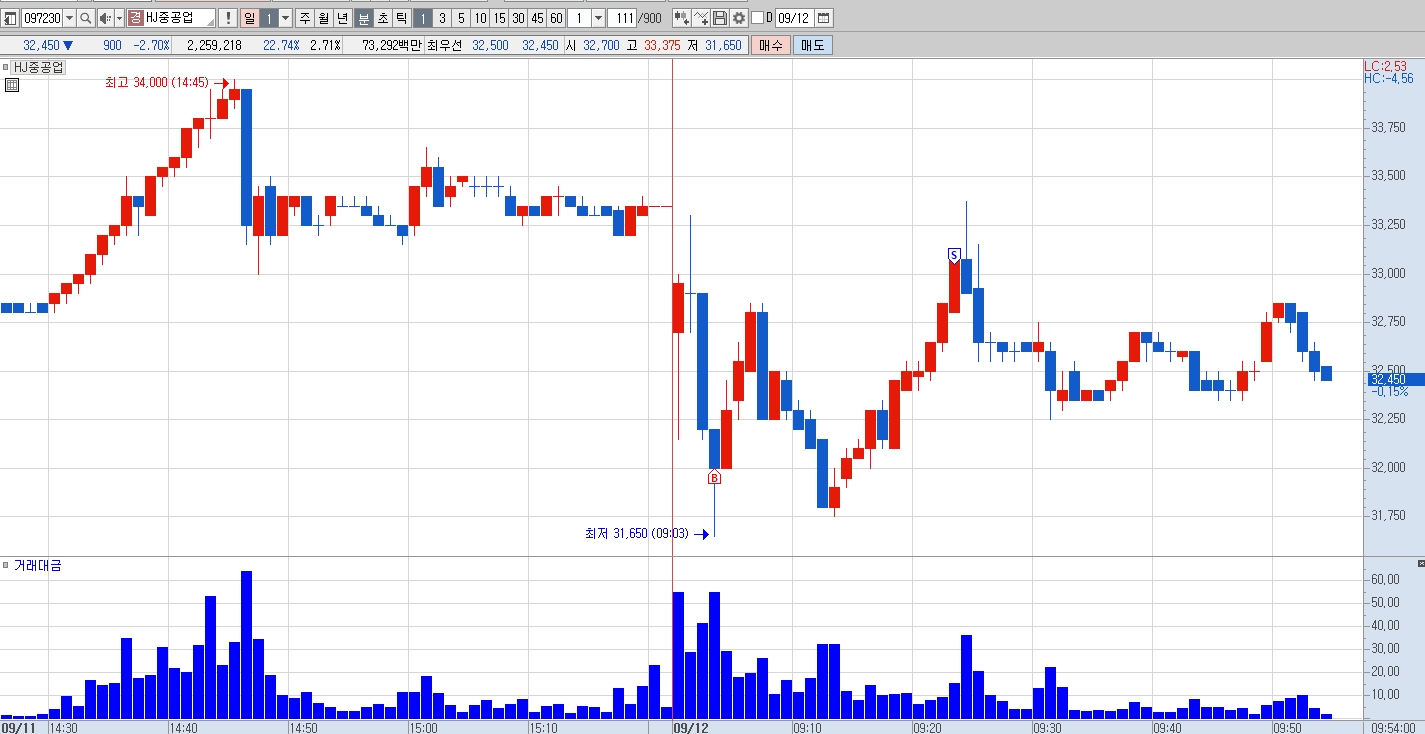This screenshot has height=734, width=1425.
Task: Click the exclamation info icon
Action: (x=227, y=18)
